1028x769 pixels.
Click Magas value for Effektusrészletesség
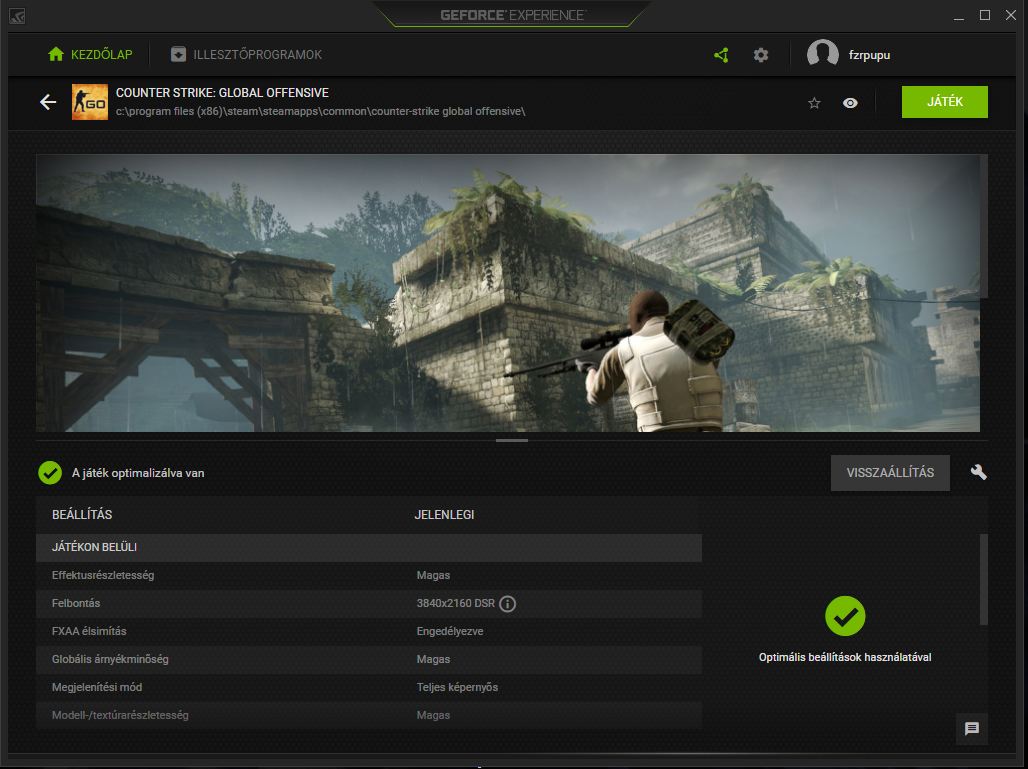tap(433, 576)
